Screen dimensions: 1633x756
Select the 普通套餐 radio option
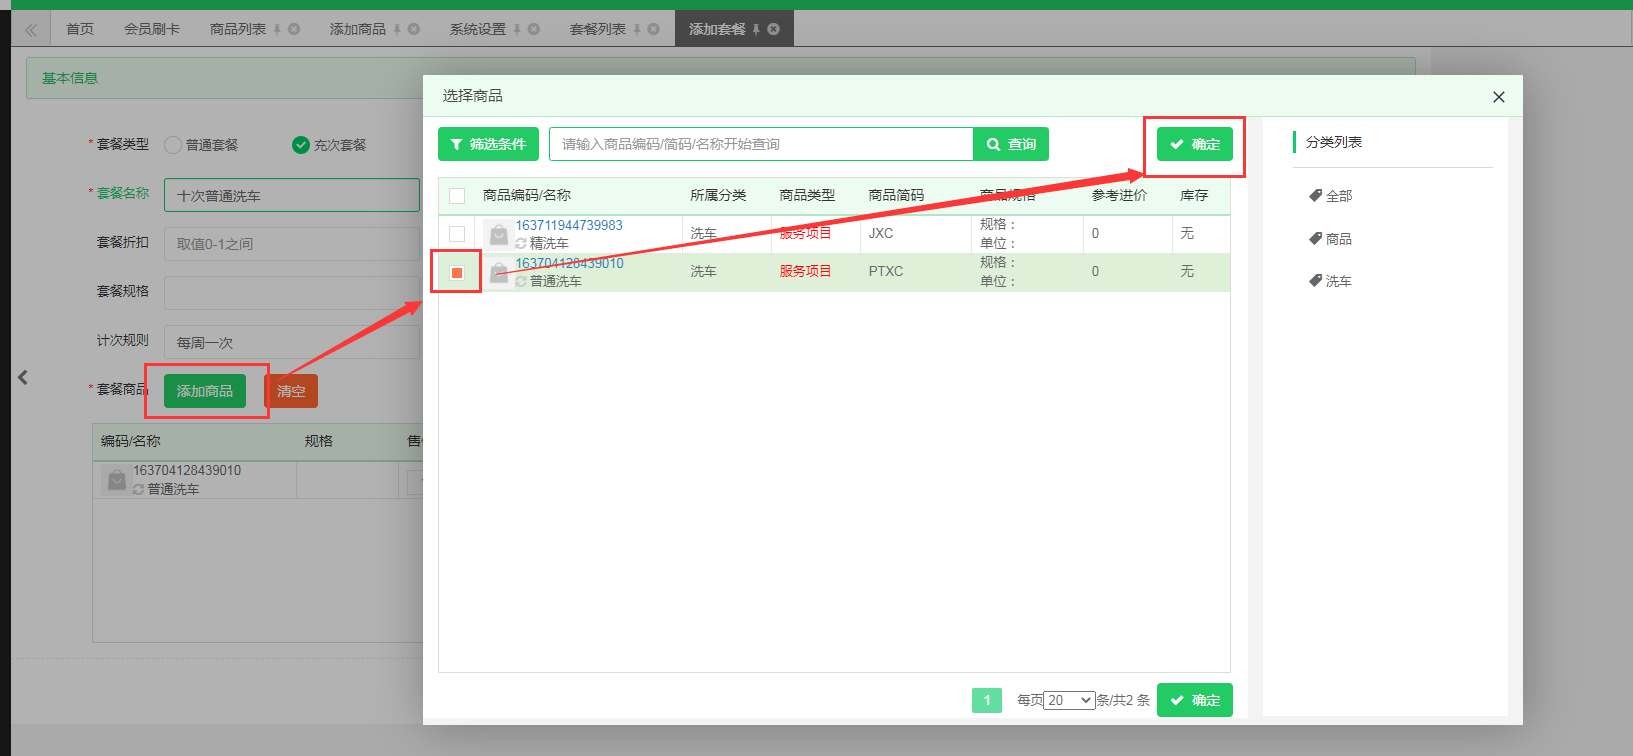(173, 145)
